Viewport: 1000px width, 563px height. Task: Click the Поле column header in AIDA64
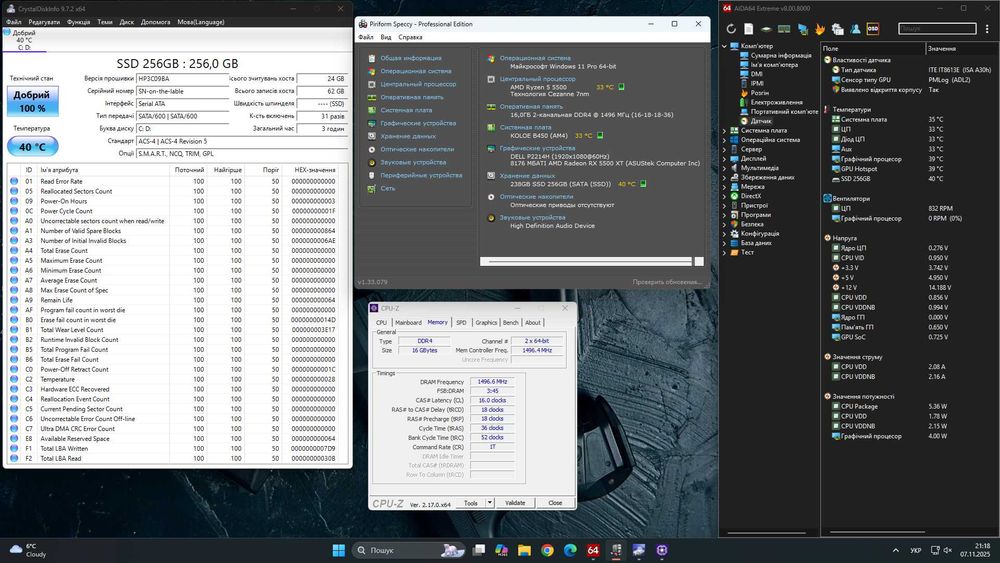pyautogui.click(x=872, y=48)
